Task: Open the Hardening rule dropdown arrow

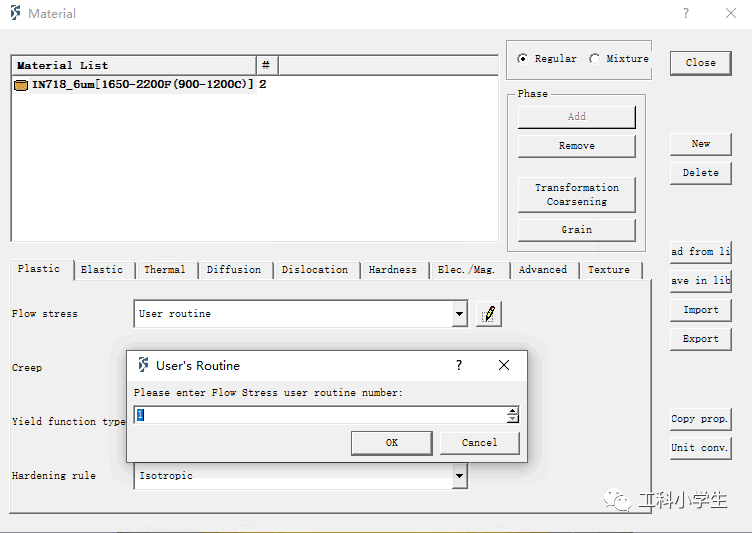Action: click(459, 476)
